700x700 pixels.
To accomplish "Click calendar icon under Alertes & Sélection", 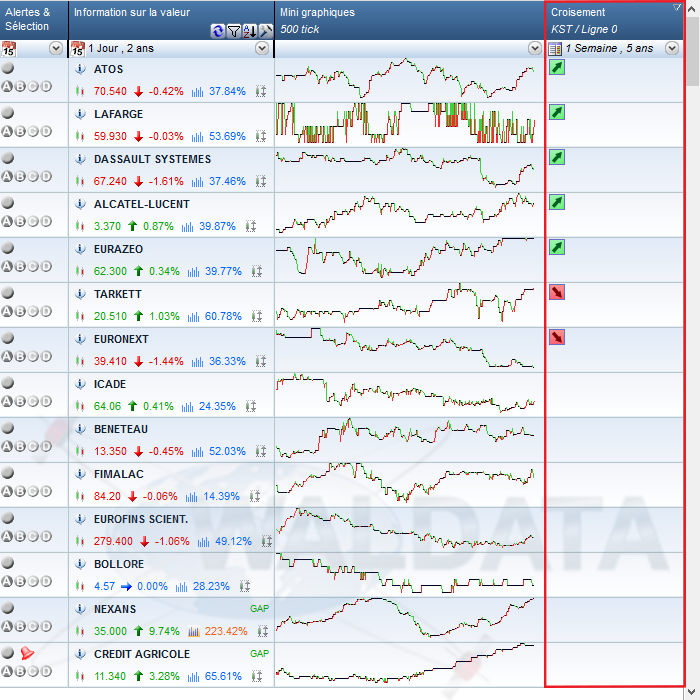I will tap(8, 49).
